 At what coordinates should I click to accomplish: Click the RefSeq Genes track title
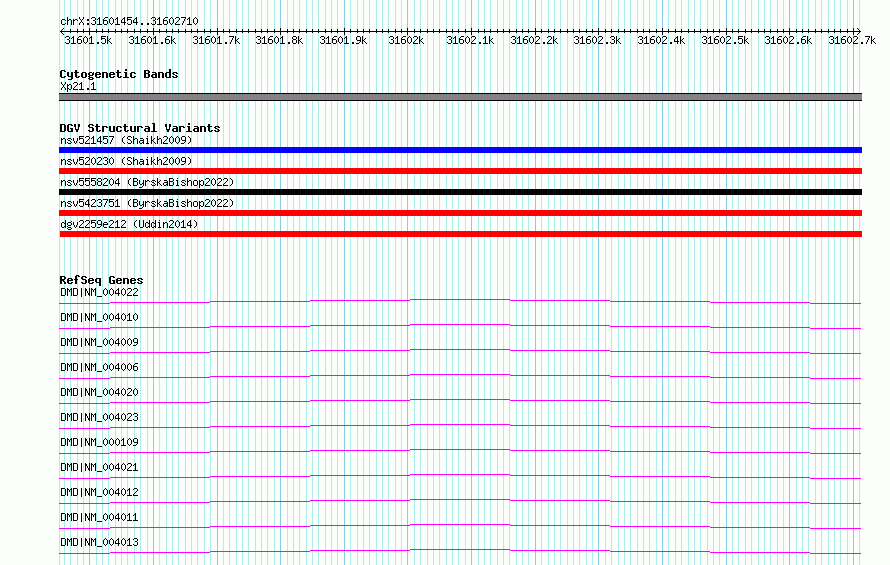coord(101,280)
